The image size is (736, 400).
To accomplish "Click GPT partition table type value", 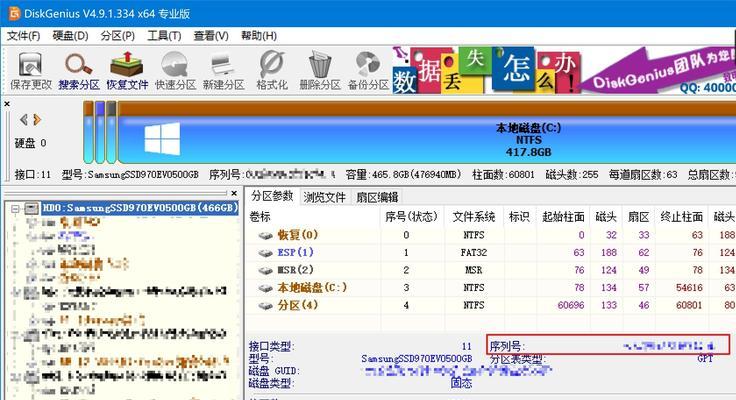I will (x=705, y=359).
